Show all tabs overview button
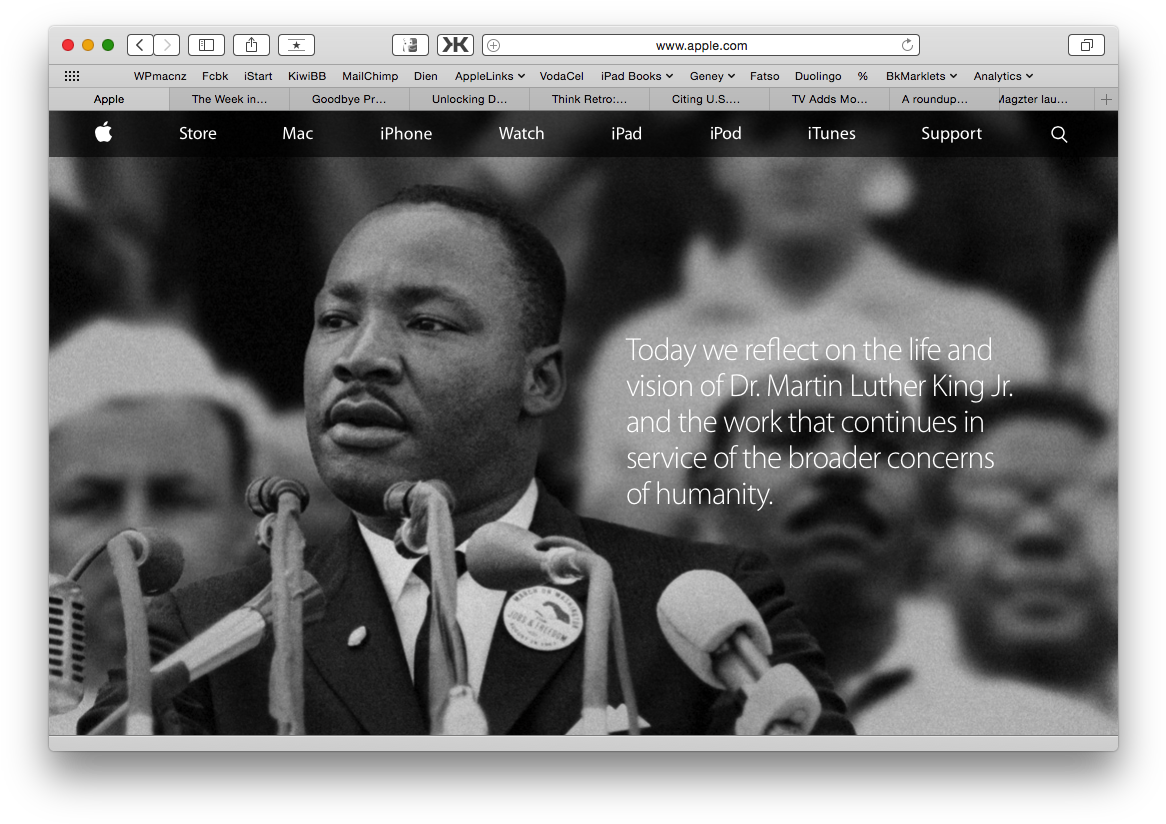This screenshot has height=824, width=1166. 1086,45
